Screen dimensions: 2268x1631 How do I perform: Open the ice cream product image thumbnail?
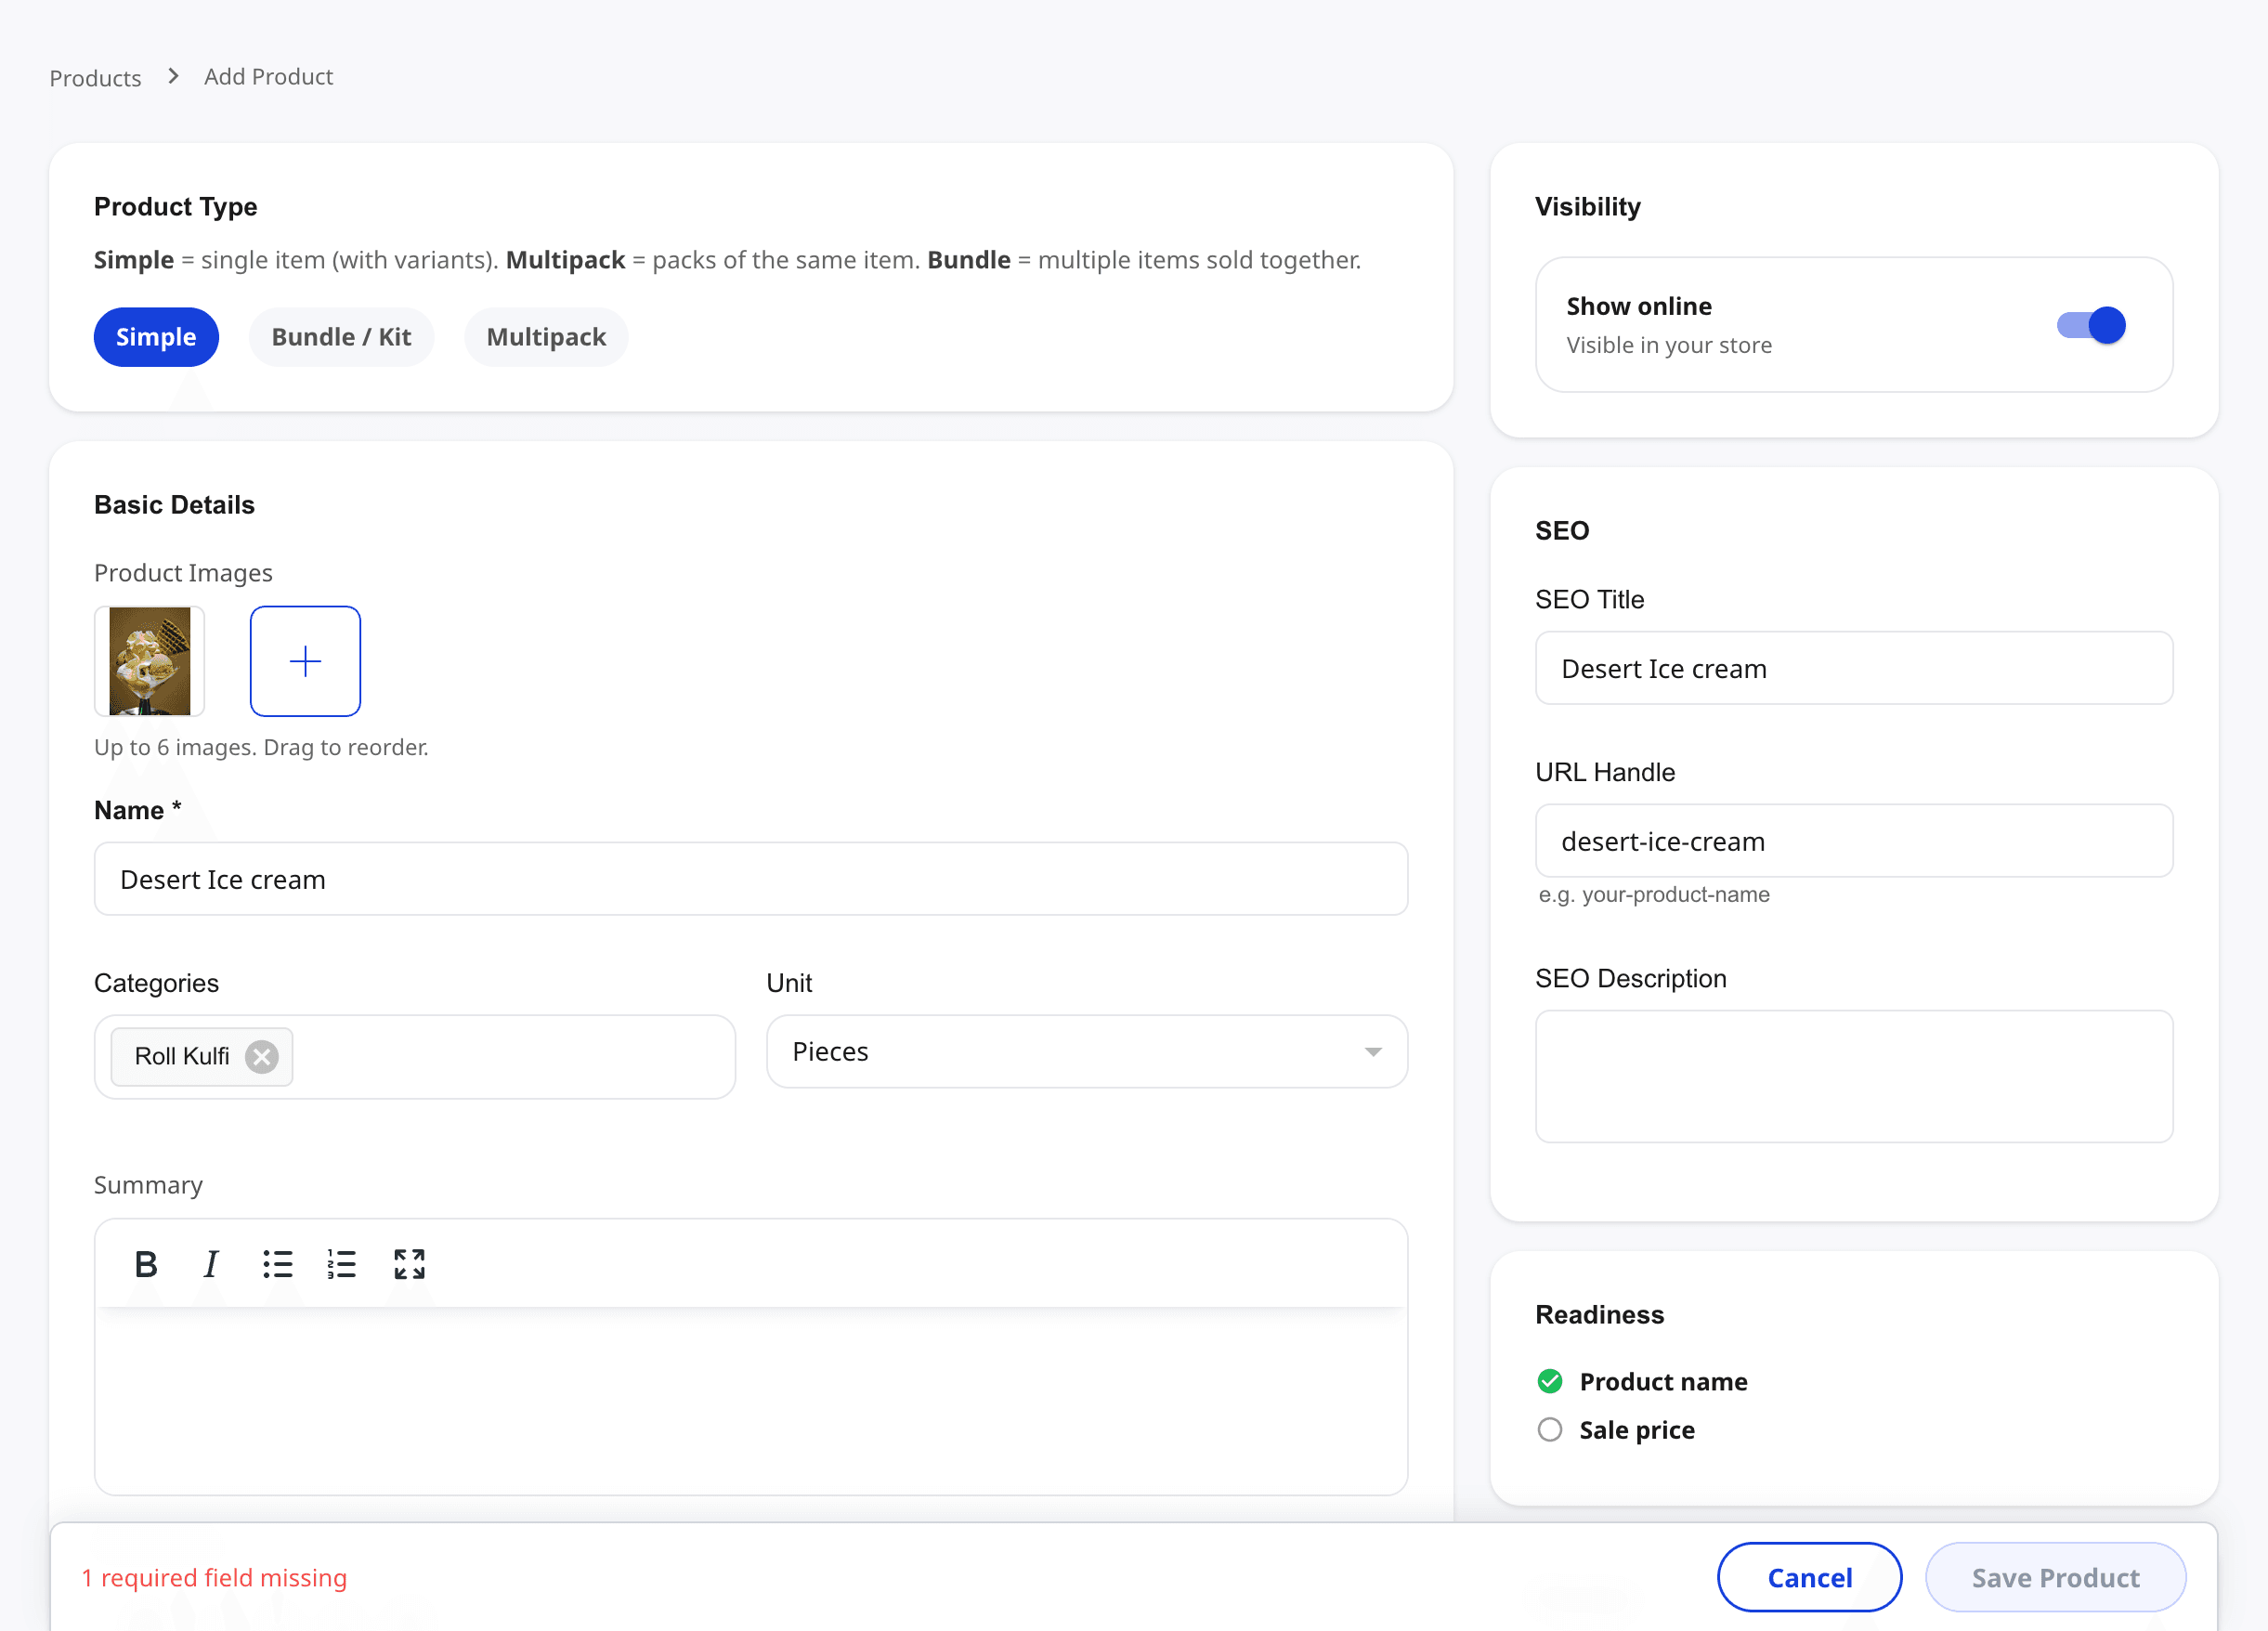pos(150,661)
